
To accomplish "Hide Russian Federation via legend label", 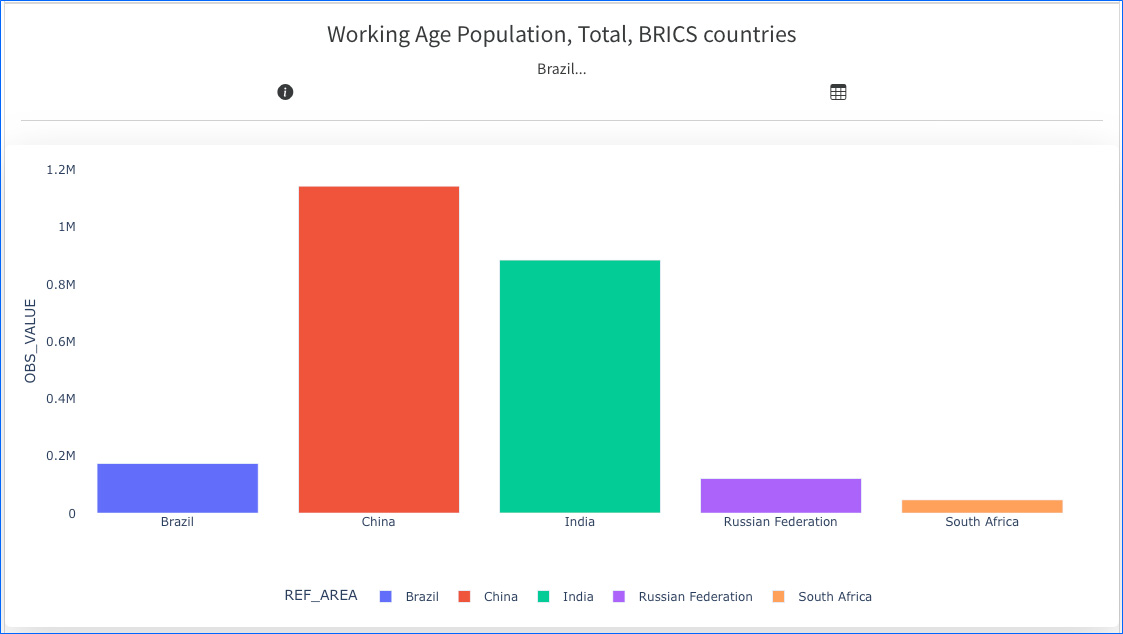I will pyautogui.click(x=695, y=597).
